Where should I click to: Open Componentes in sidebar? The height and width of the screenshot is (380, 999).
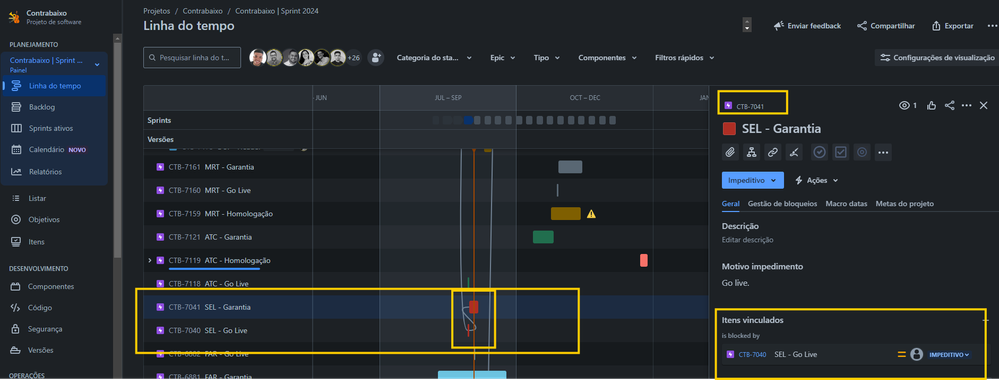pos(50,286)
